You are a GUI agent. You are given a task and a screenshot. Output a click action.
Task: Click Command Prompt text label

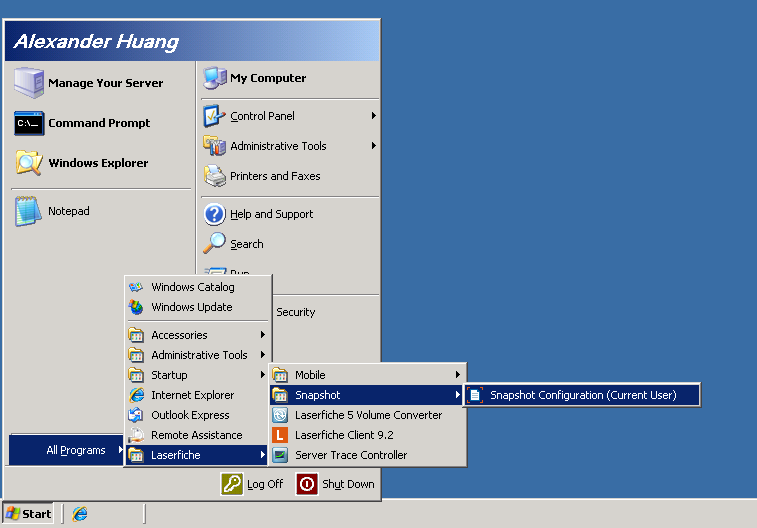[x=99, y=123]
